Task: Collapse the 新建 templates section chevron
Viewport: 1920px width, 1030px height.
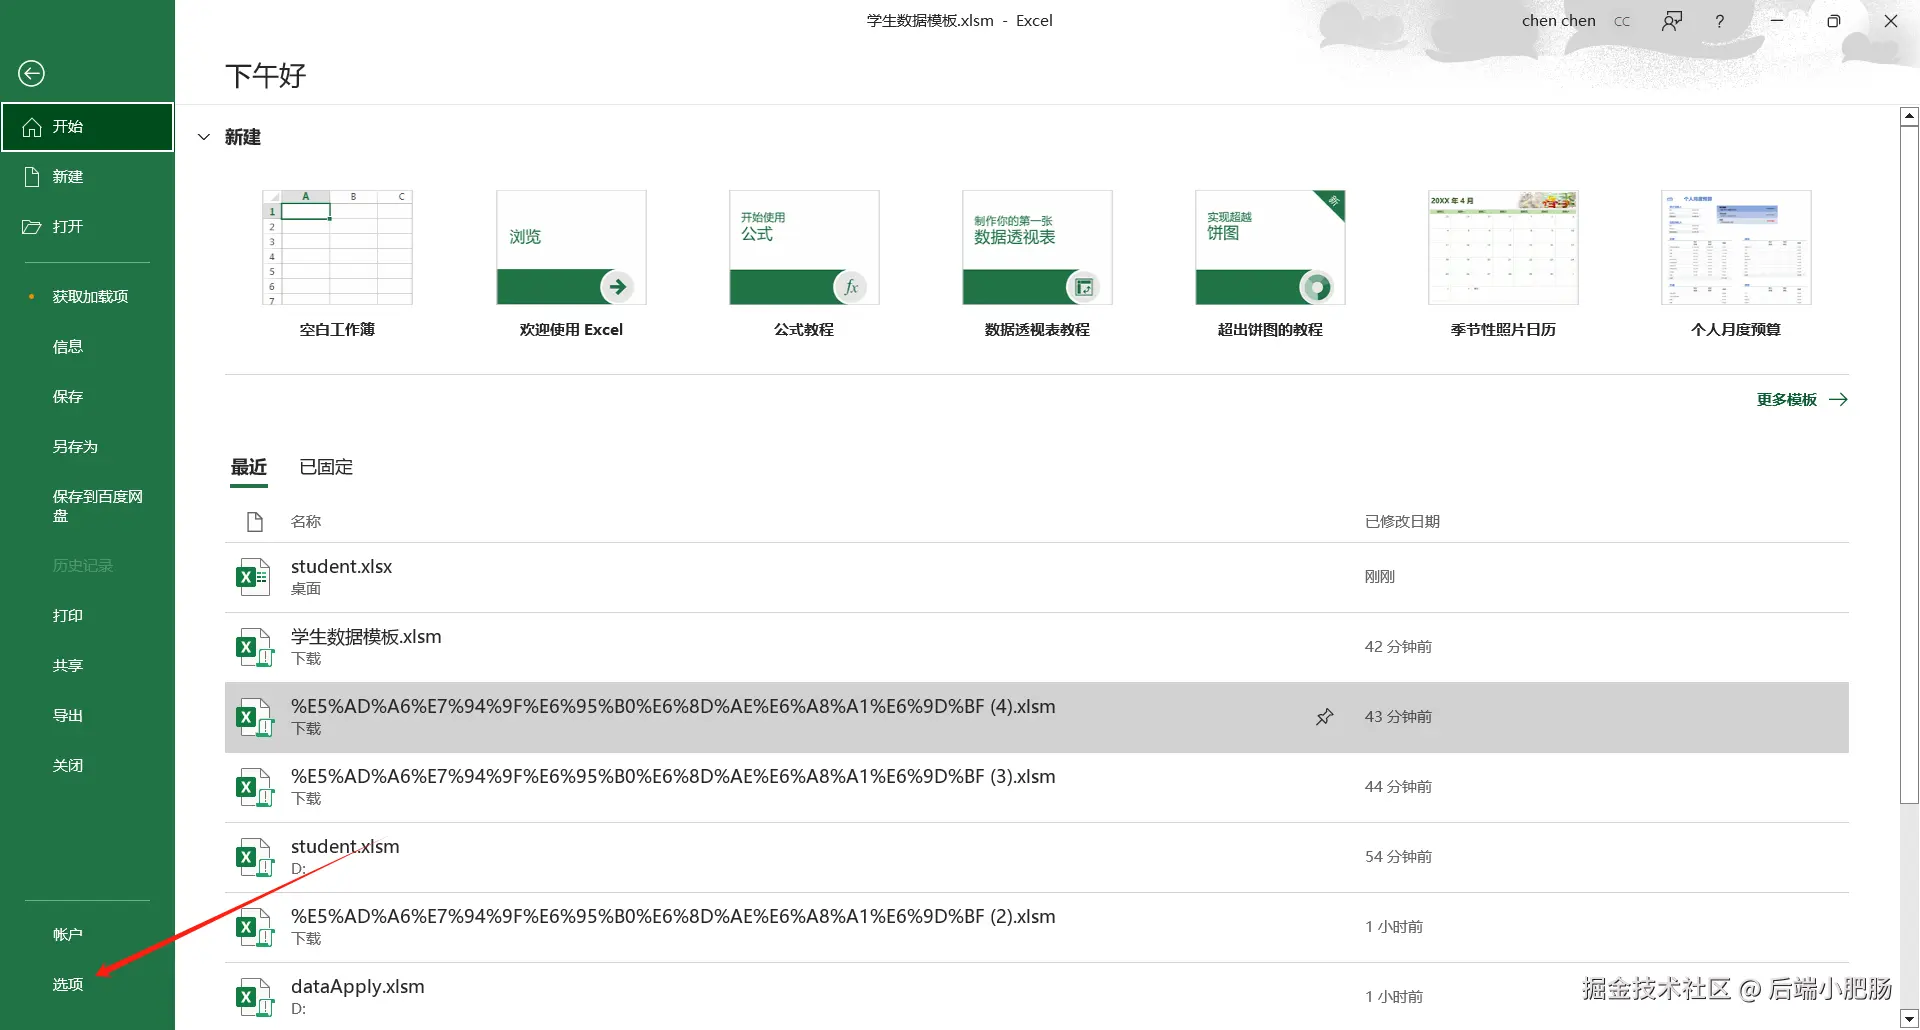Action: coord(204,137)
